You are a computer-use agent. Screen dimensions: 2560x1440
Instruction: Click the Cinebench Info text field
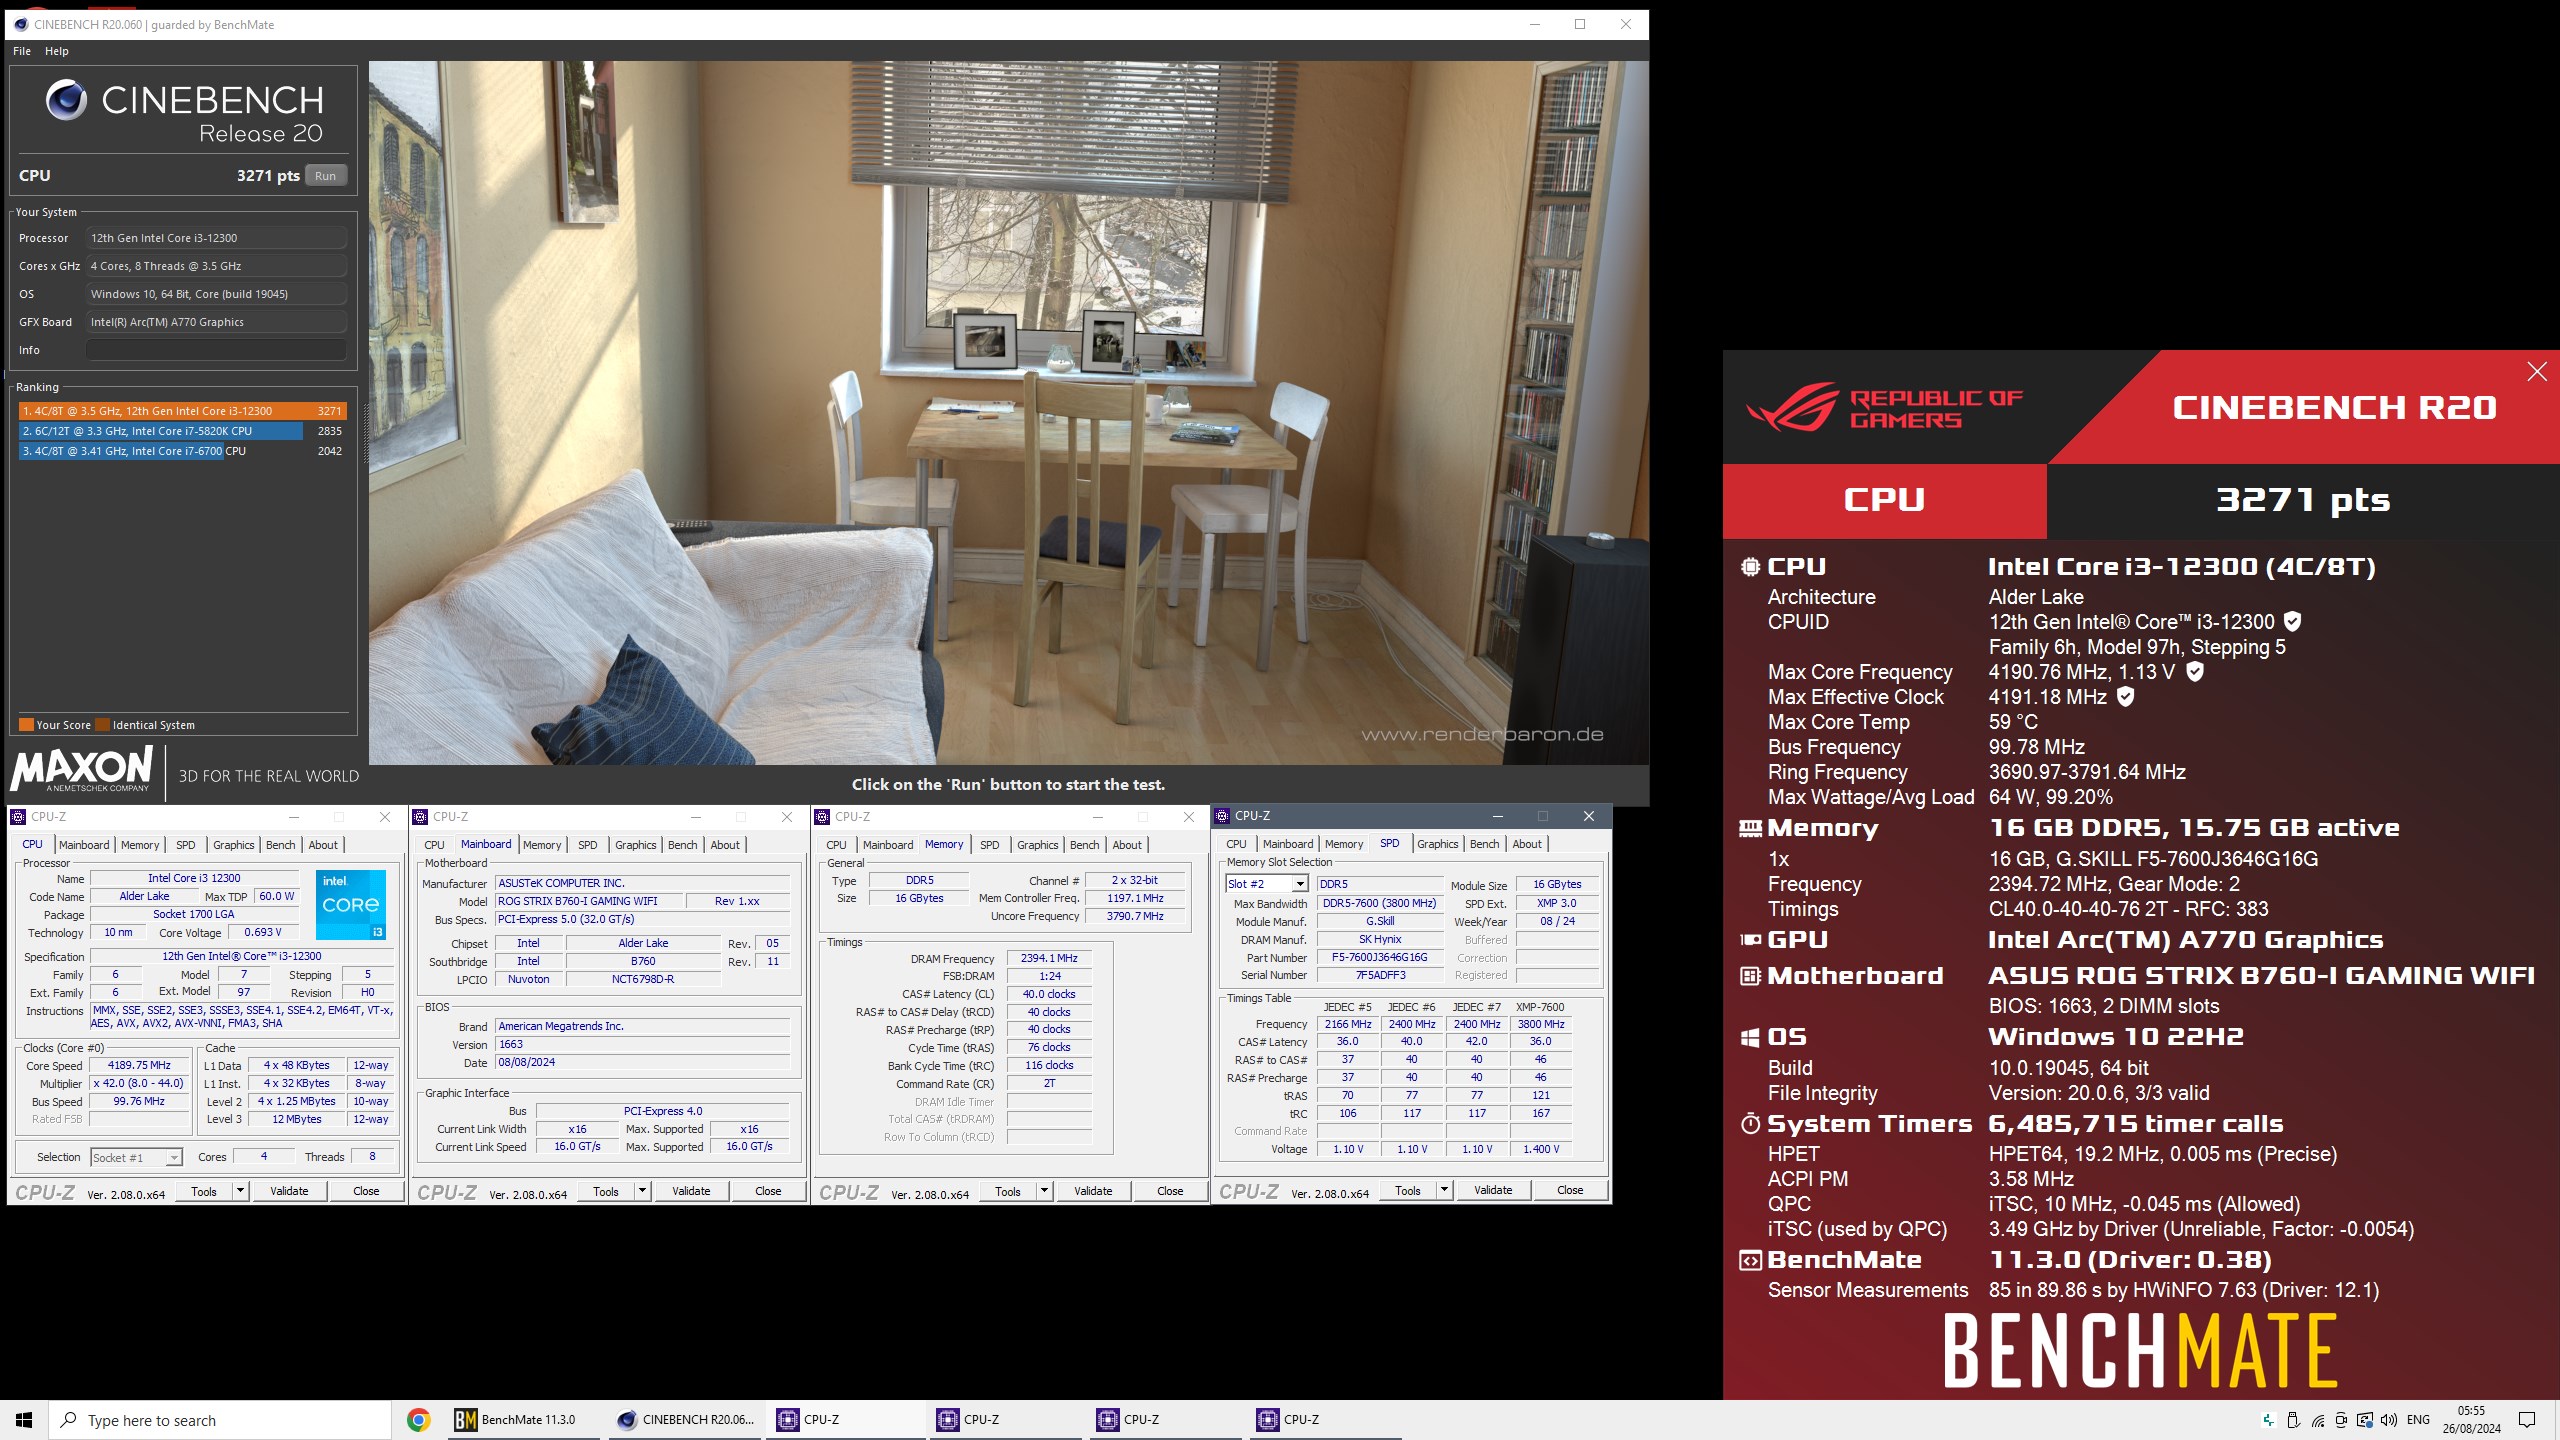(x=216, y=350)
